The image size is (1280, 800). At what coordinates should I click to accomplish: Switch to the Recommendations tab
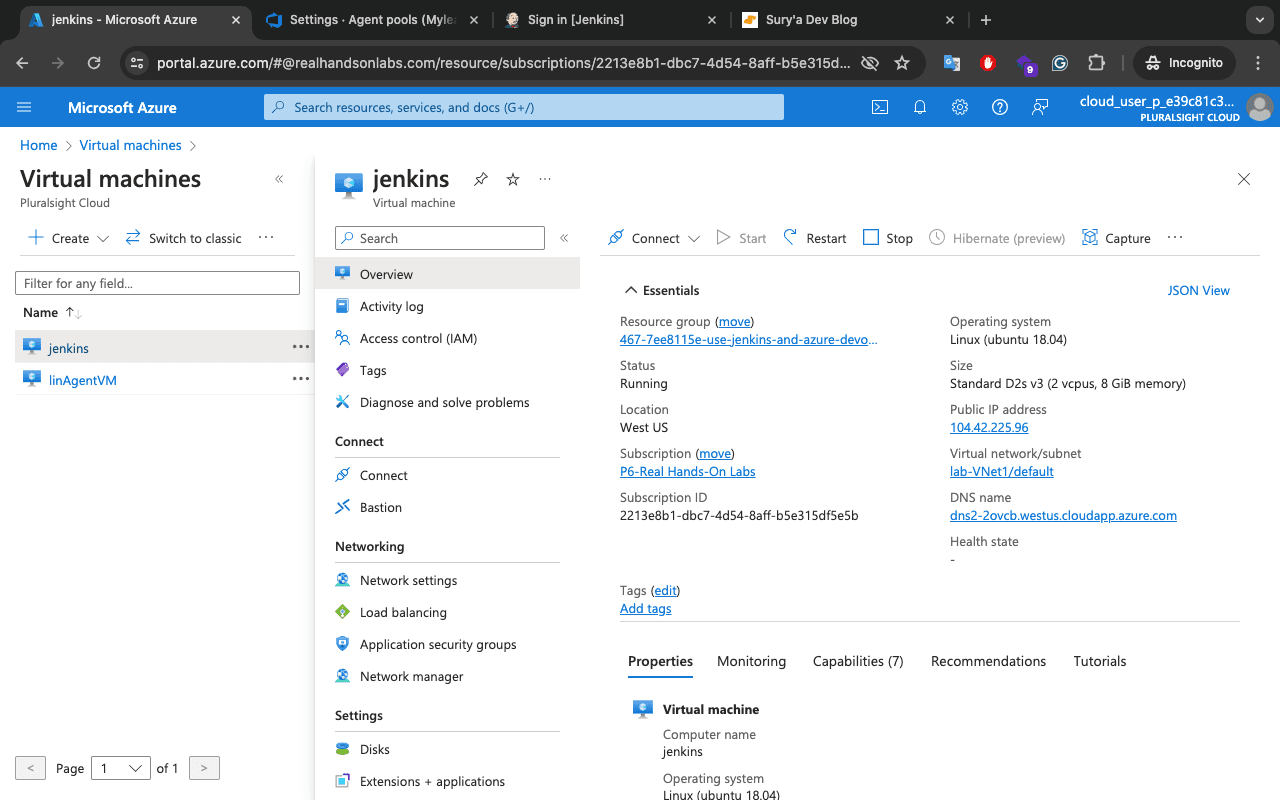click(988, 661)
